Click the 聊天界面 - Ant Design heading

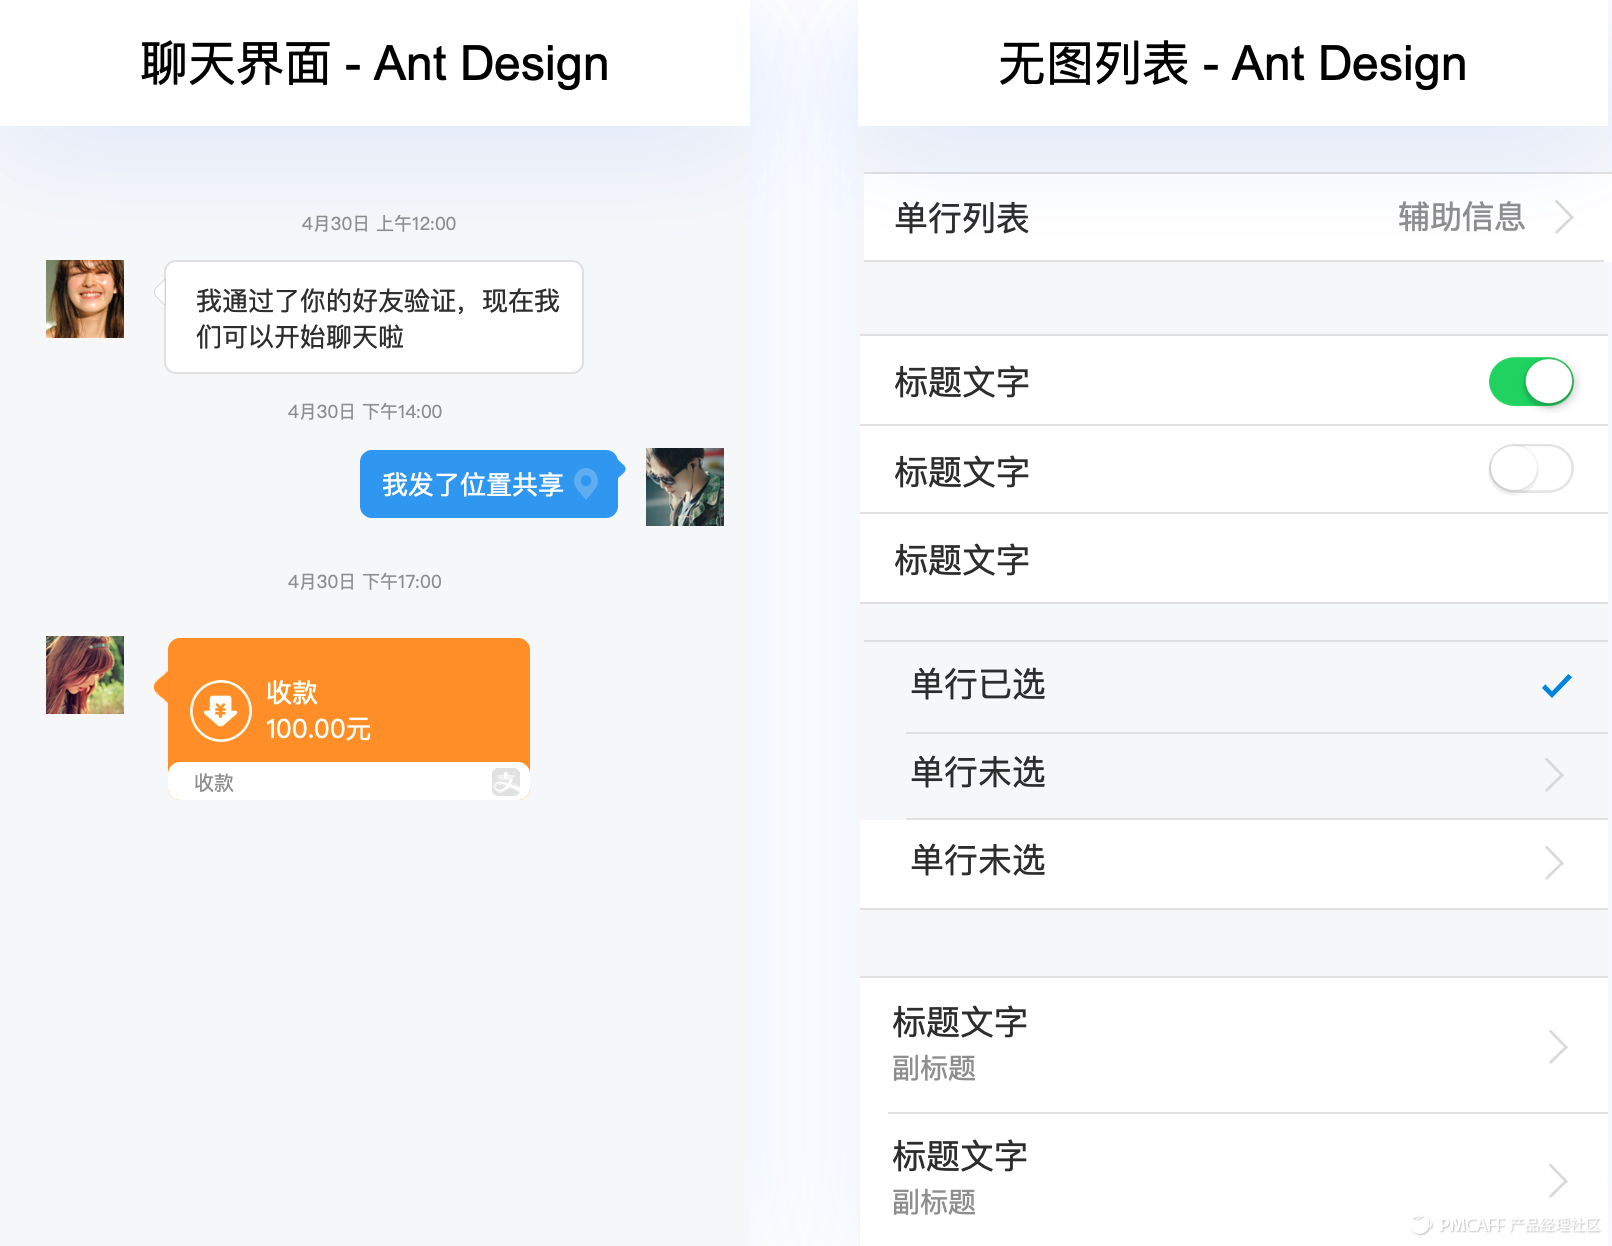point(375,64)
